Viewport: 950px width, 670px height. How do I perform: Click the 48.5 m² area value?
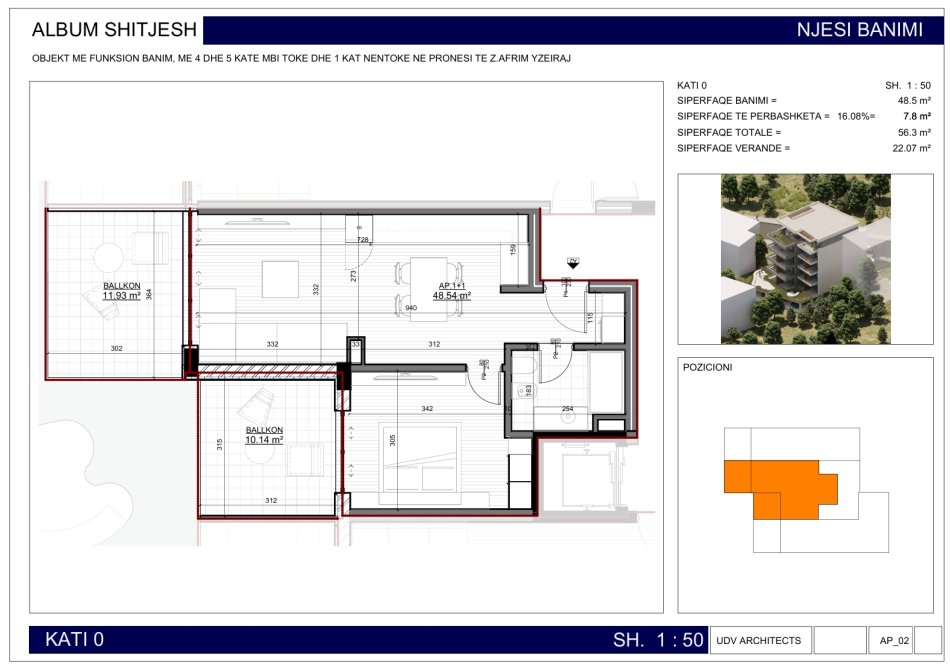click(914, 101)
